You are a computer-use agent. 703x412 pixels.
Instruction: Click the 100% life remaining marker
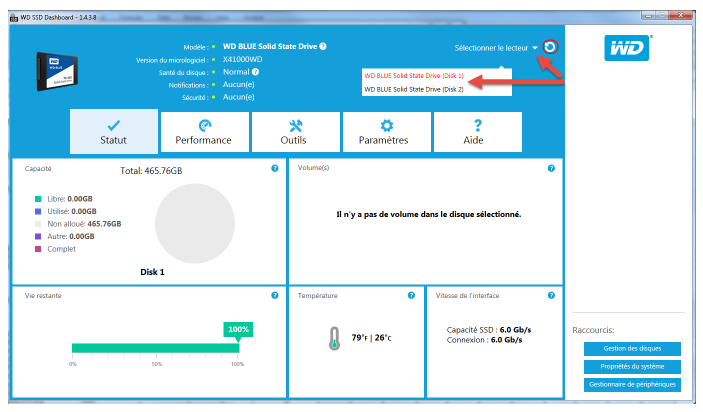coord(238,329)
